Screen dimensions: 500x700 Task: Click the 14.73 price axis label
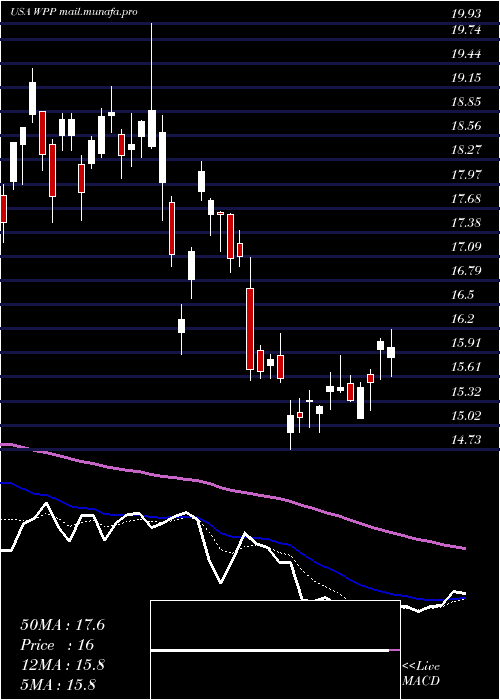tap(466, 441)
